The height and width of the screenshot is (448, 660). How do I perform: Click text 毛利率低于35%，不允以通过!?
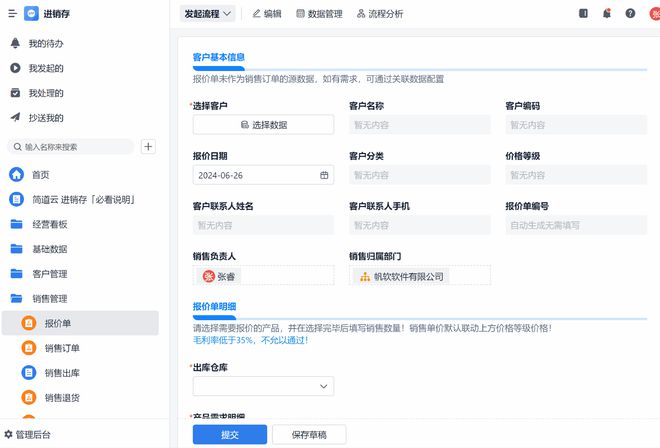(250, 340)
